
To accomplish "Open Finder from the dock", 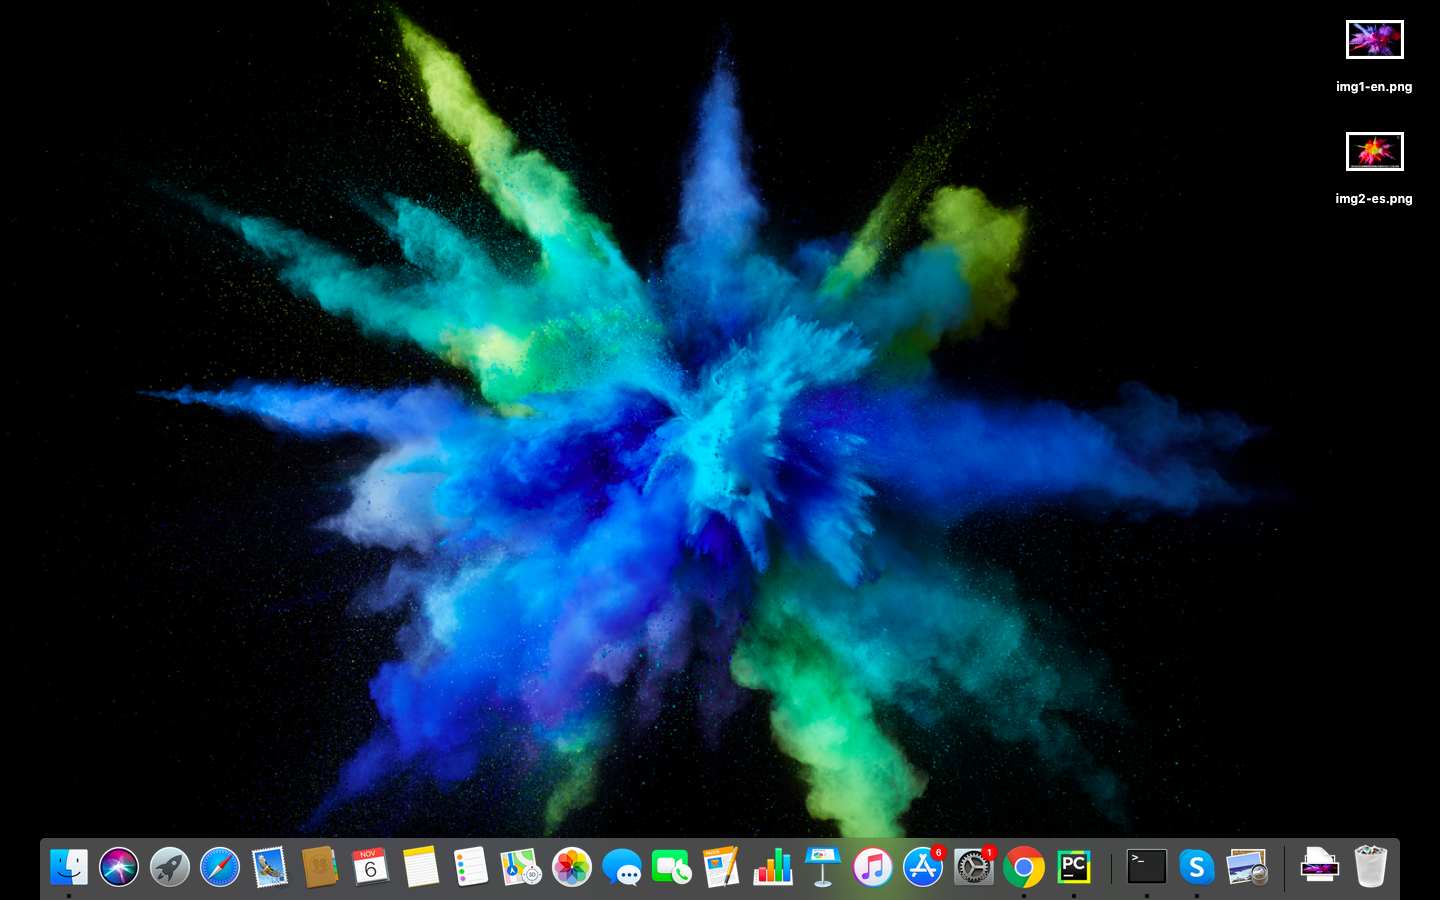I will click(x=69, y=867).
